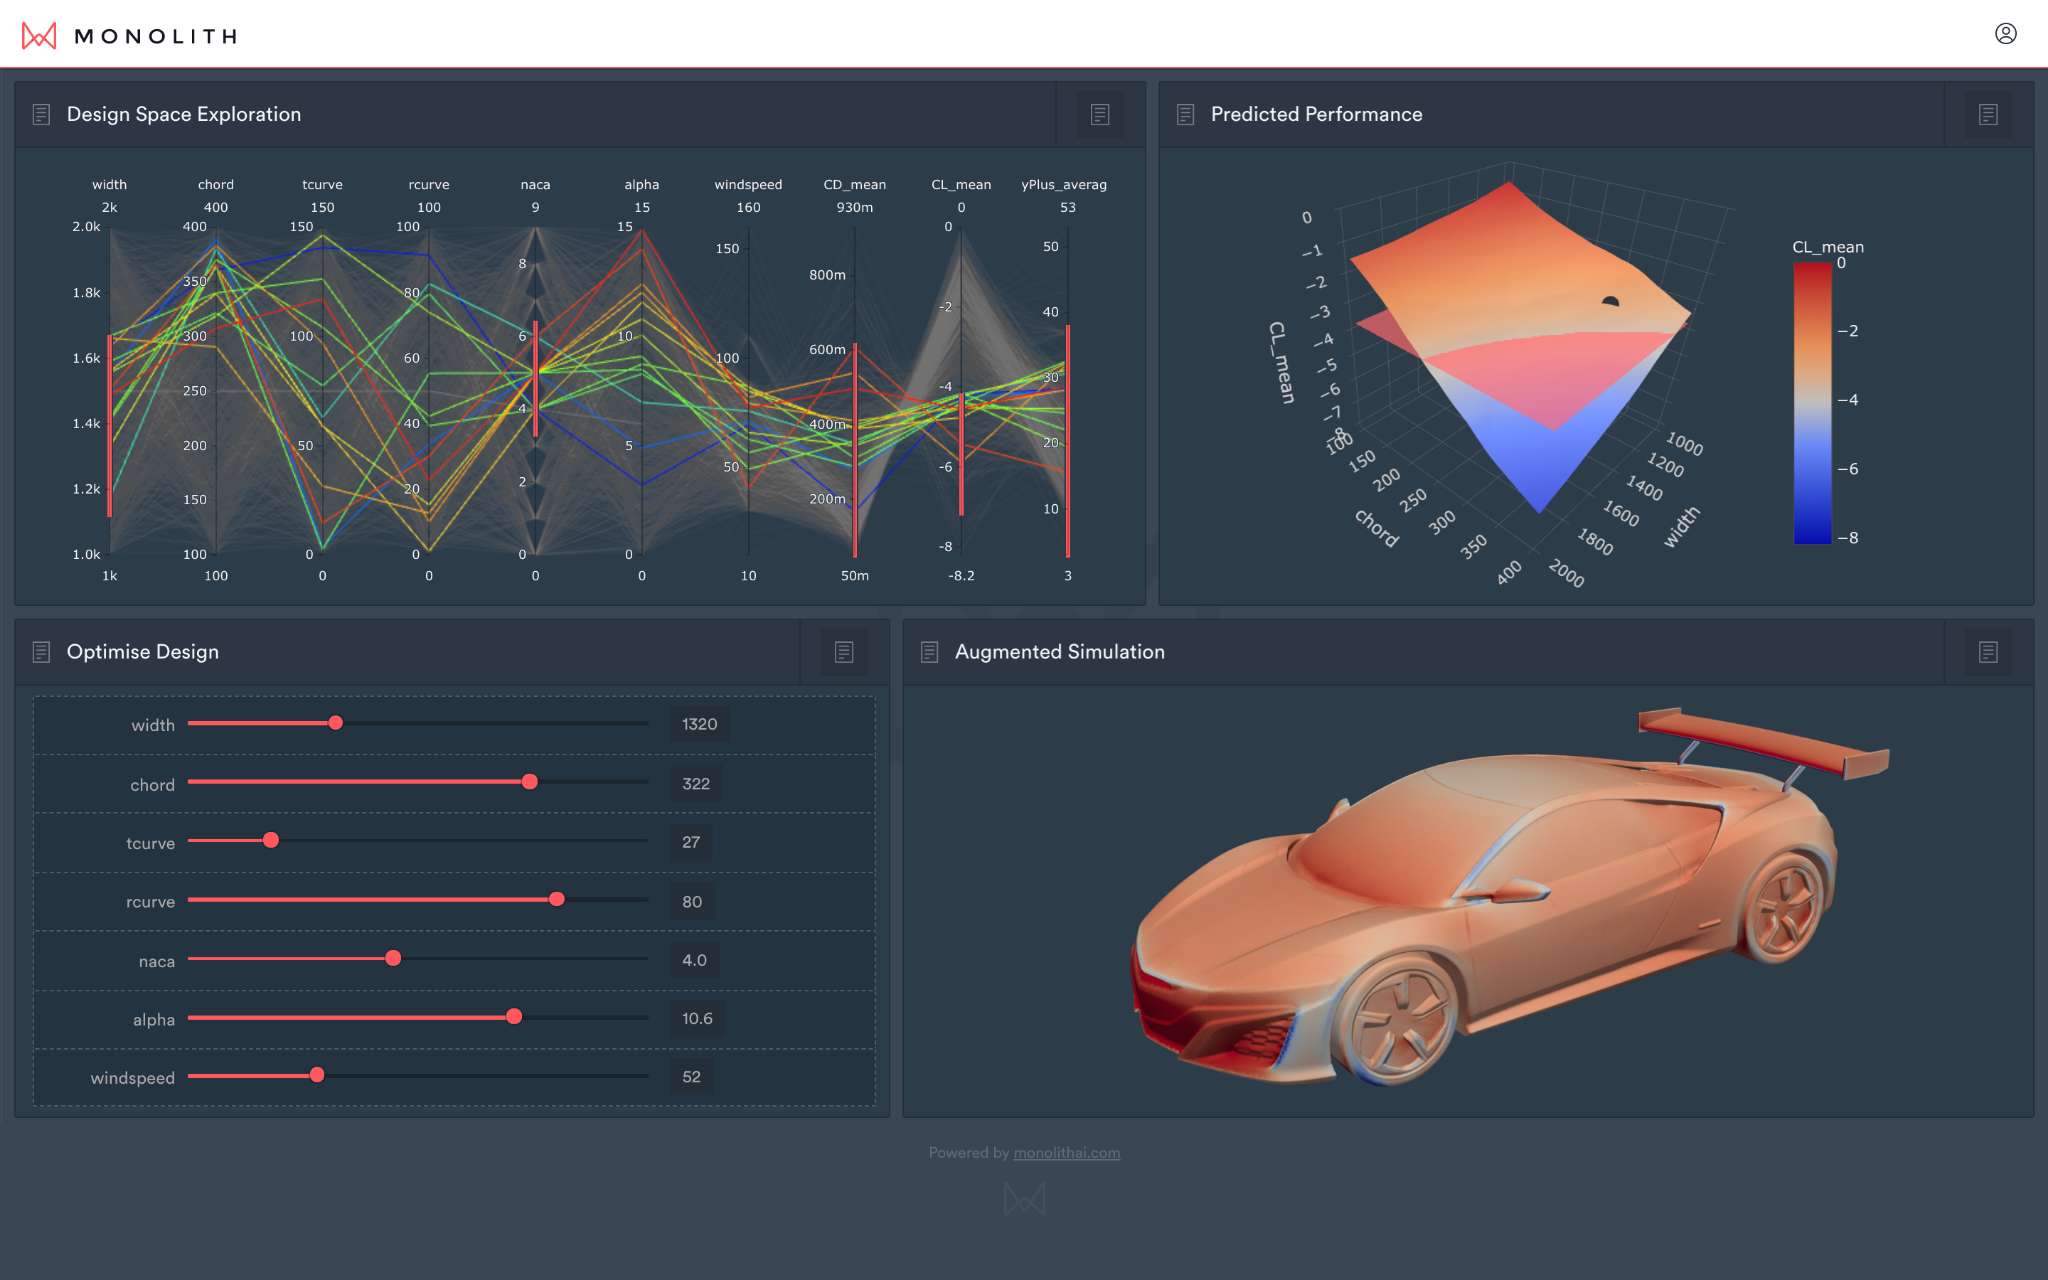Open Design Space Exploration notes icon on right
Screen dimensions: 2048x1280
[x=1100, y=115]
